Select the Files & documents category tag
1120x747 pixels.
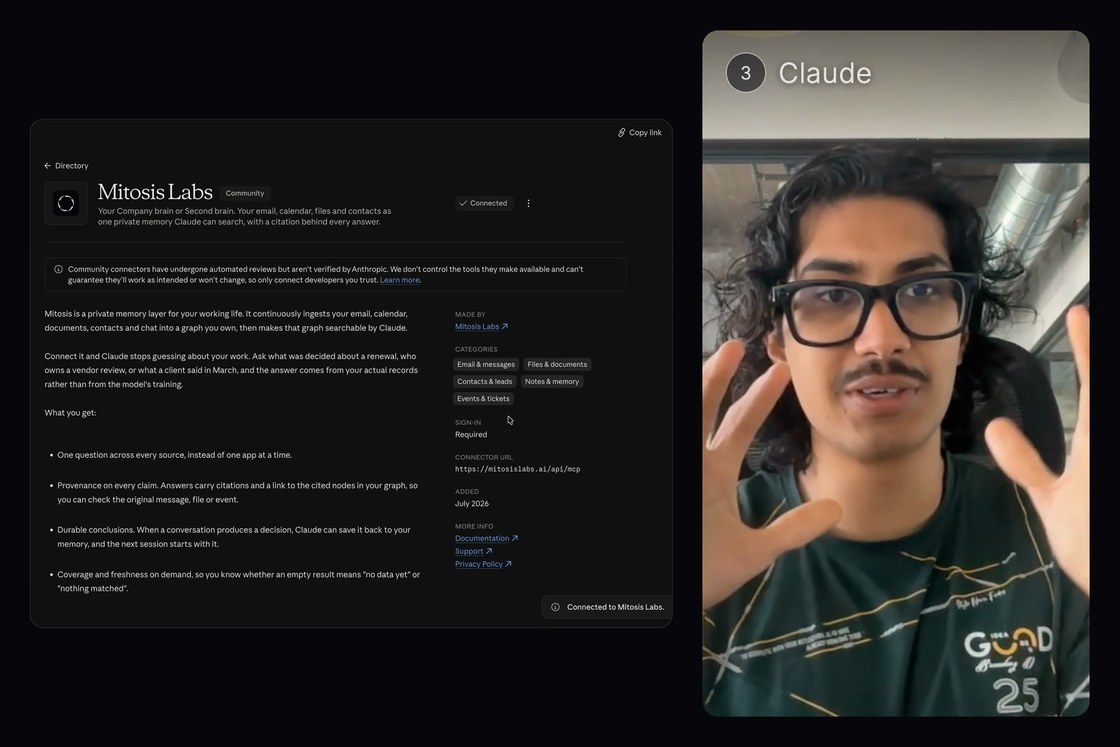[557, 364]
